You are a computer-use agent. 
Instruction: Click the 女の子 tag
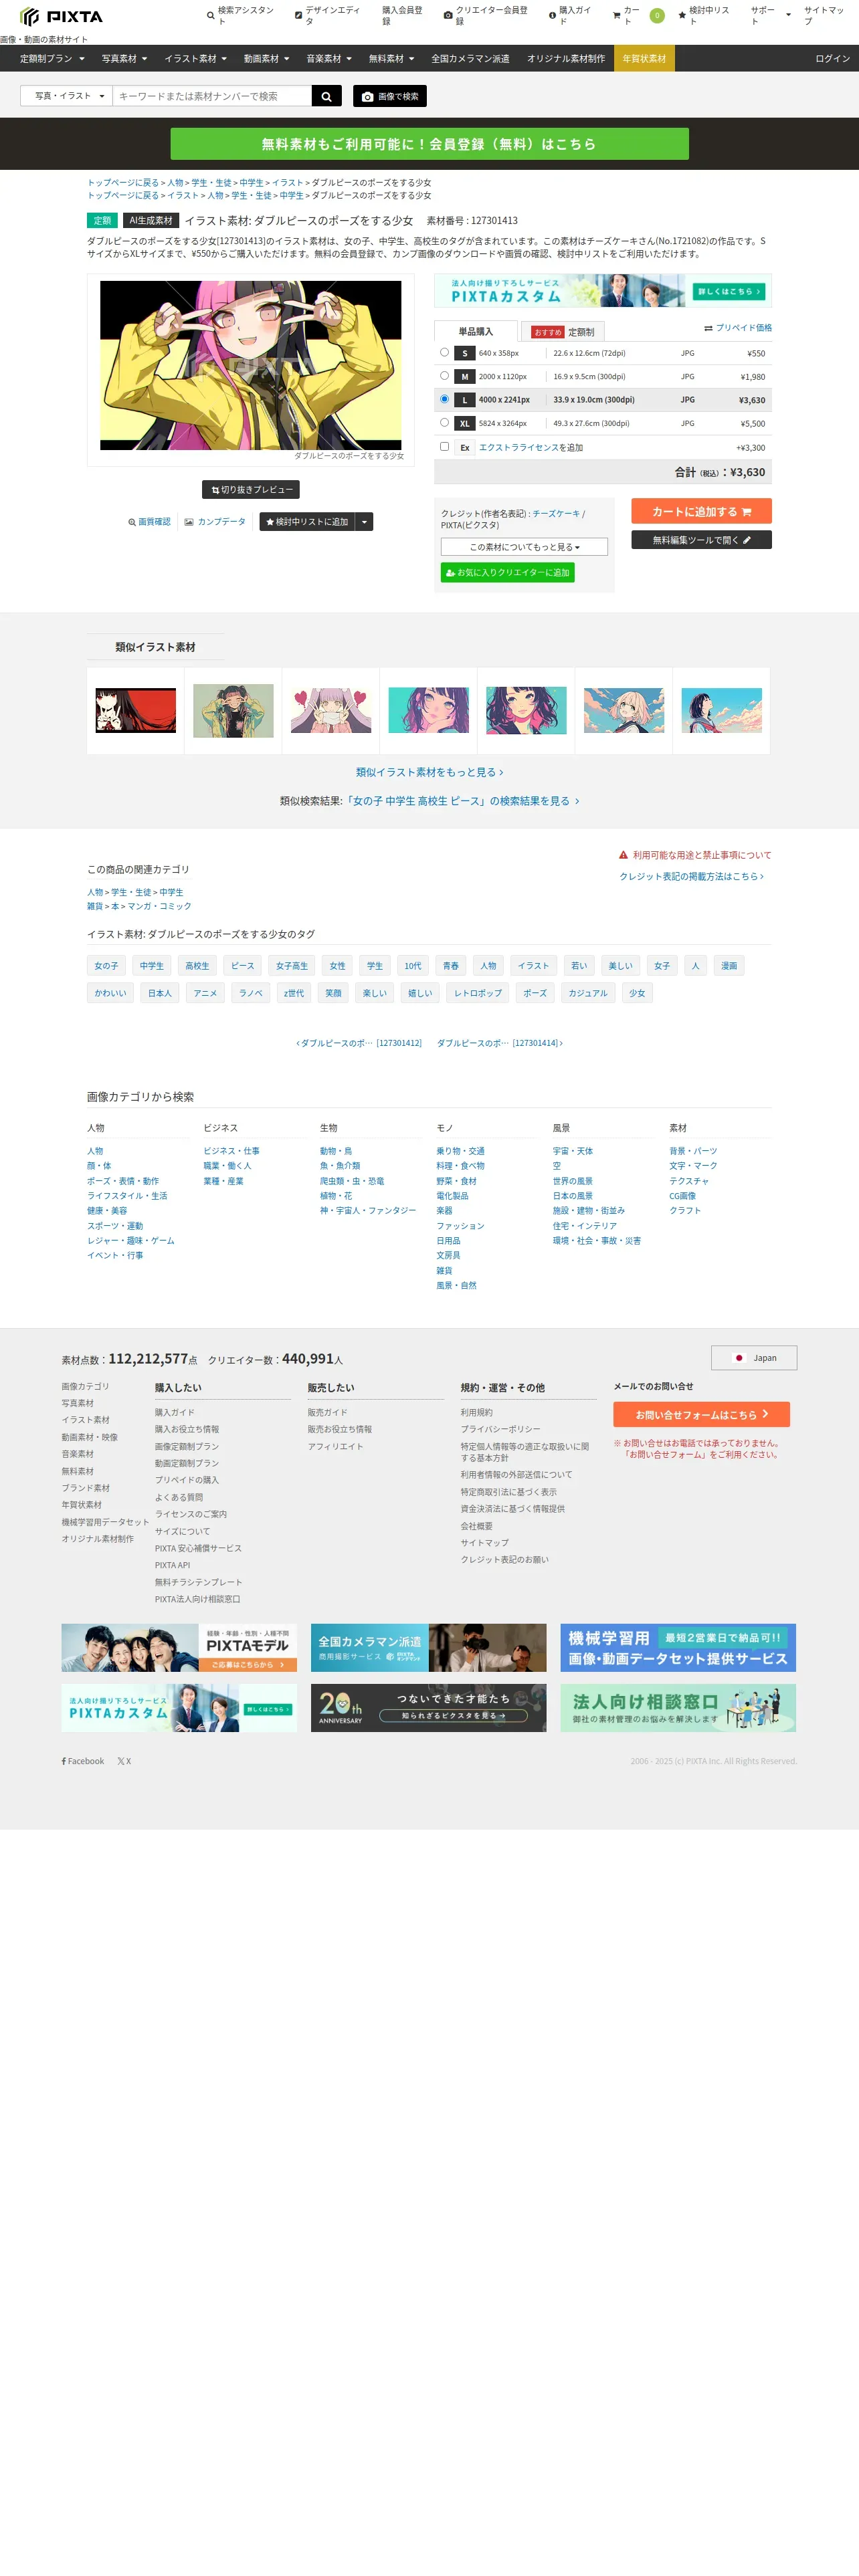[106, 966]
